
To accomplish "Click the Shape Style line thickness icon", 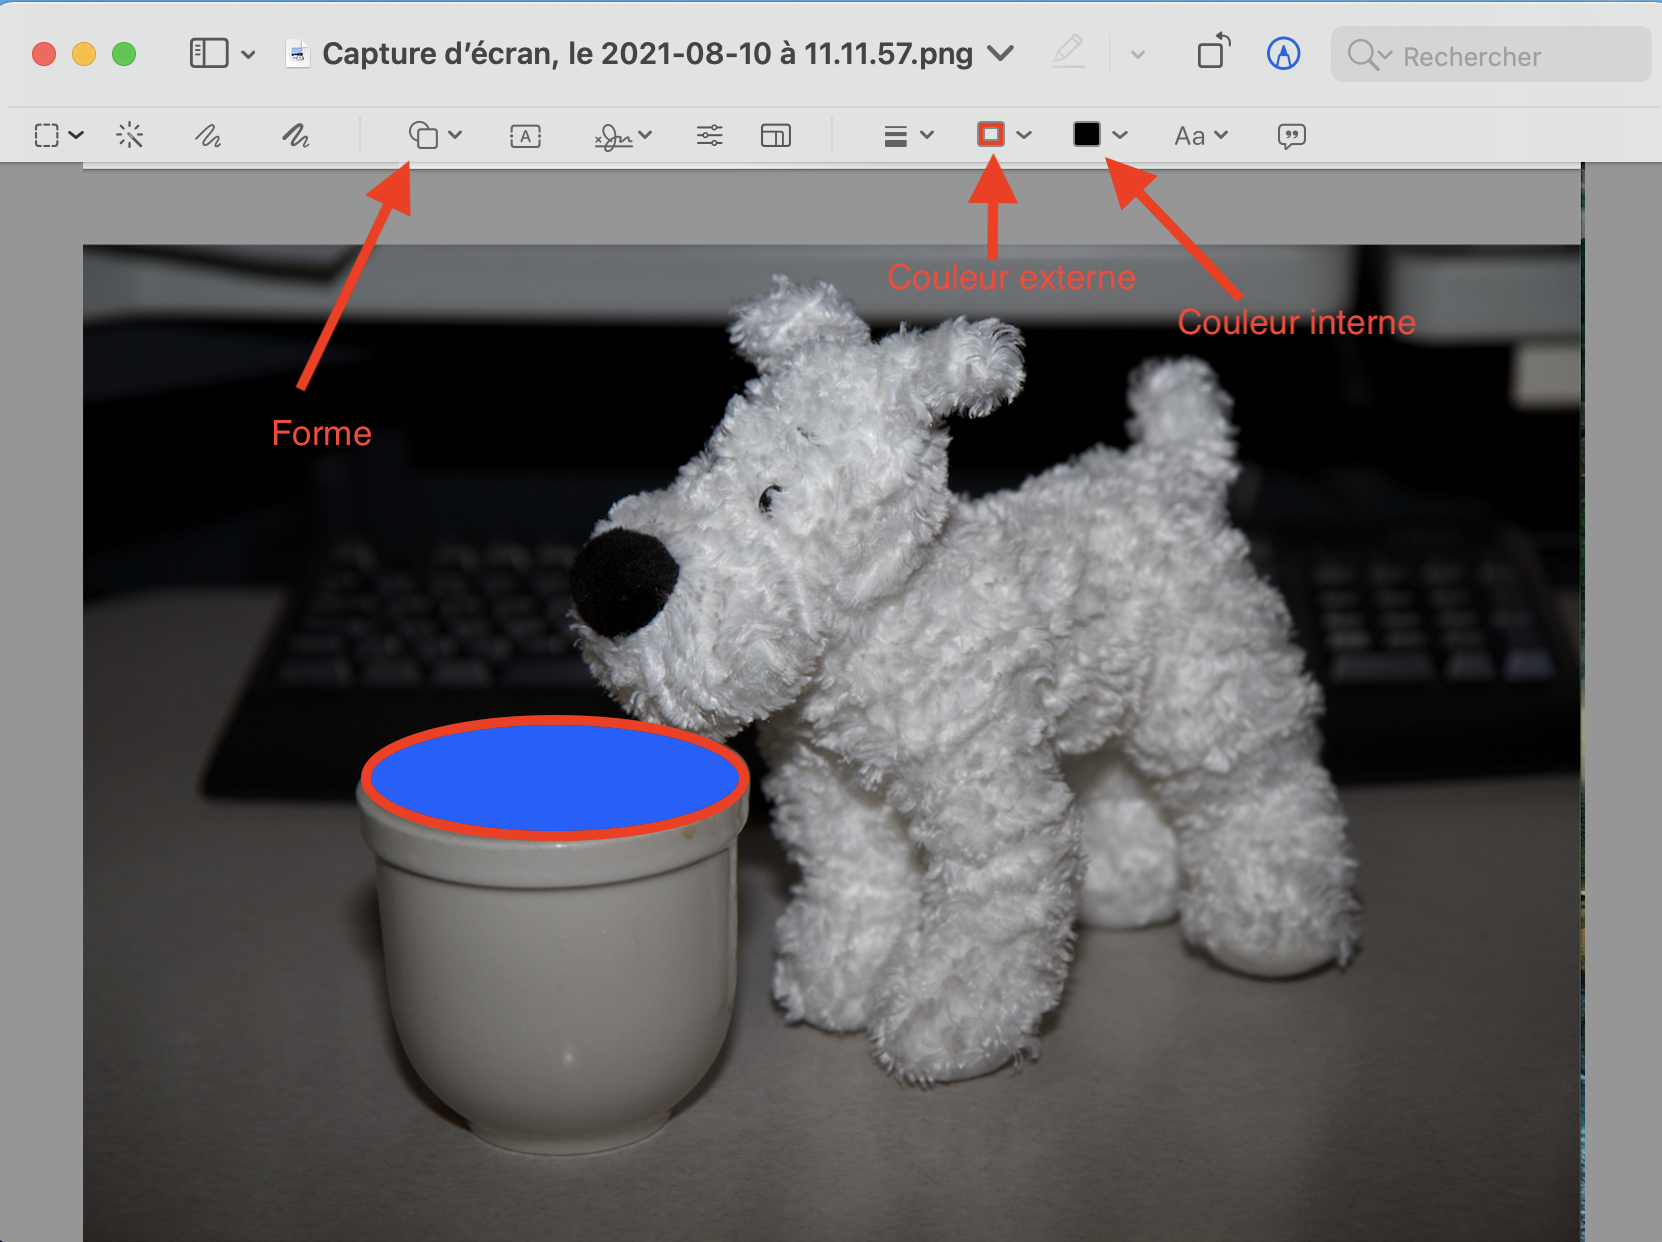I will [896, 136].
